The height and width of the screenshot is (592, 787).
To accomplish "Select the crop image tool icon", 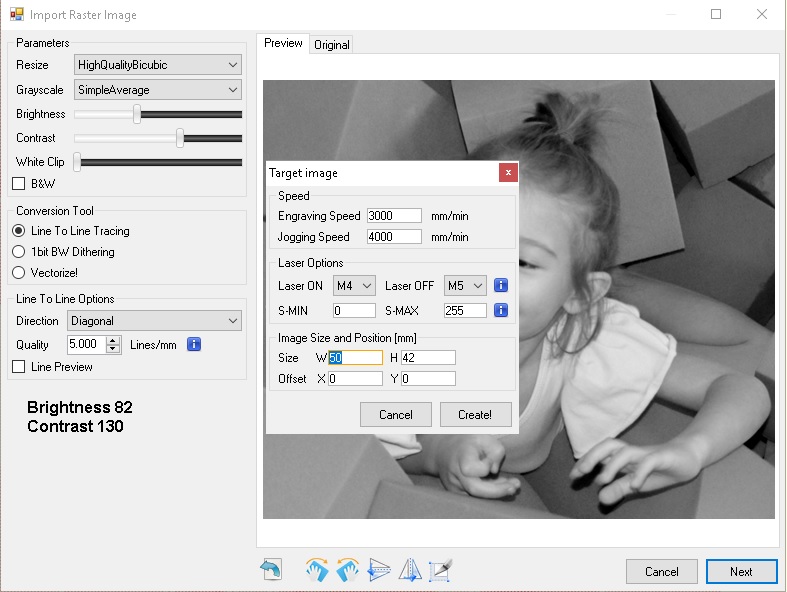I will 441,570.
